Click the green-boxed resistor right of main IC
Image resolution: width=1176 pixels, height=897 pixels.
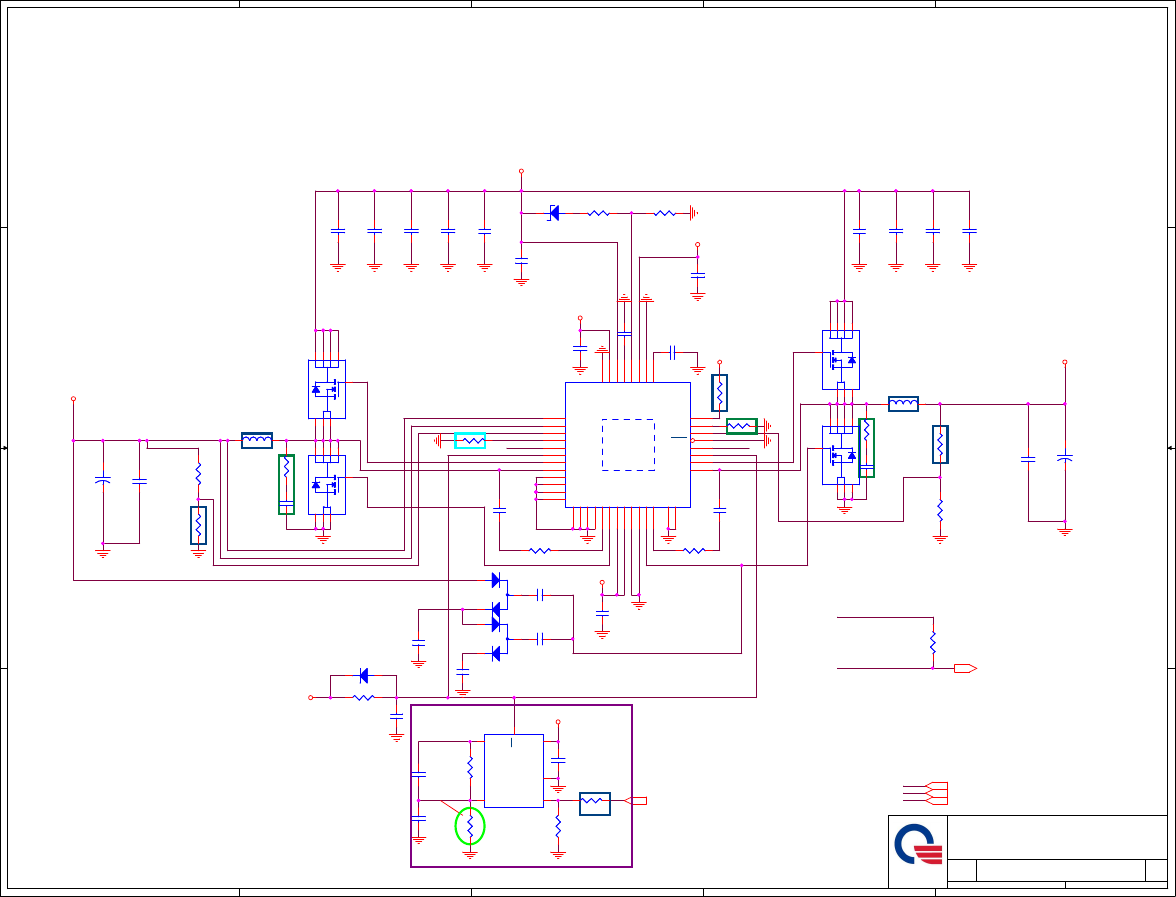[742, 426]
